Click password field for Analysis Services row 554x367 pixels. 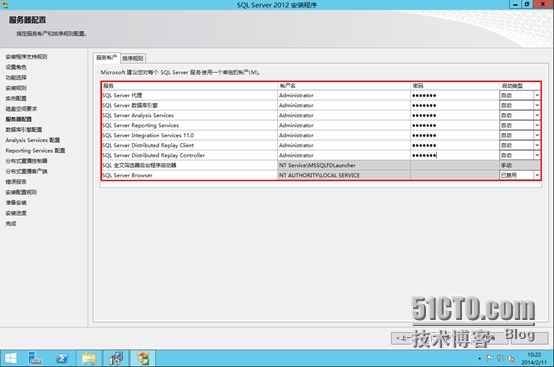[x=454, y=116]
